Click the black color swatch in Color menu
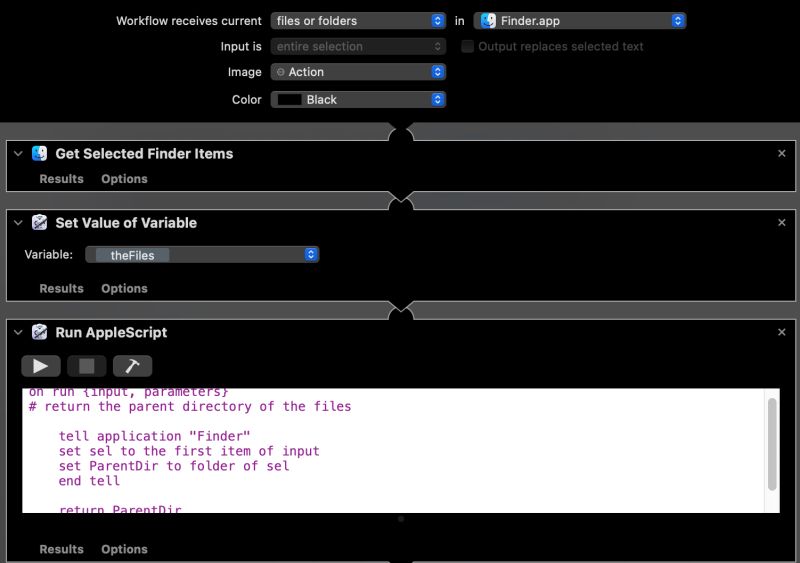This screenshot has height=563, width=800. (x=289, y=100)
